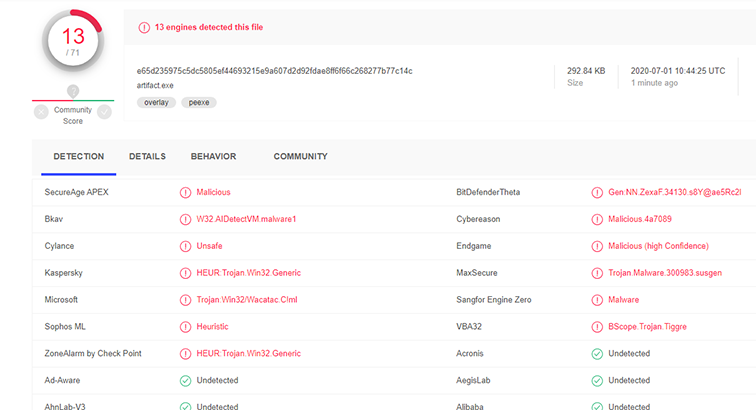Viewport: 756px width, 410px height.
Task: Click the 2020-07-01 10:44:25 UTC timestamp
Action: 678,71
